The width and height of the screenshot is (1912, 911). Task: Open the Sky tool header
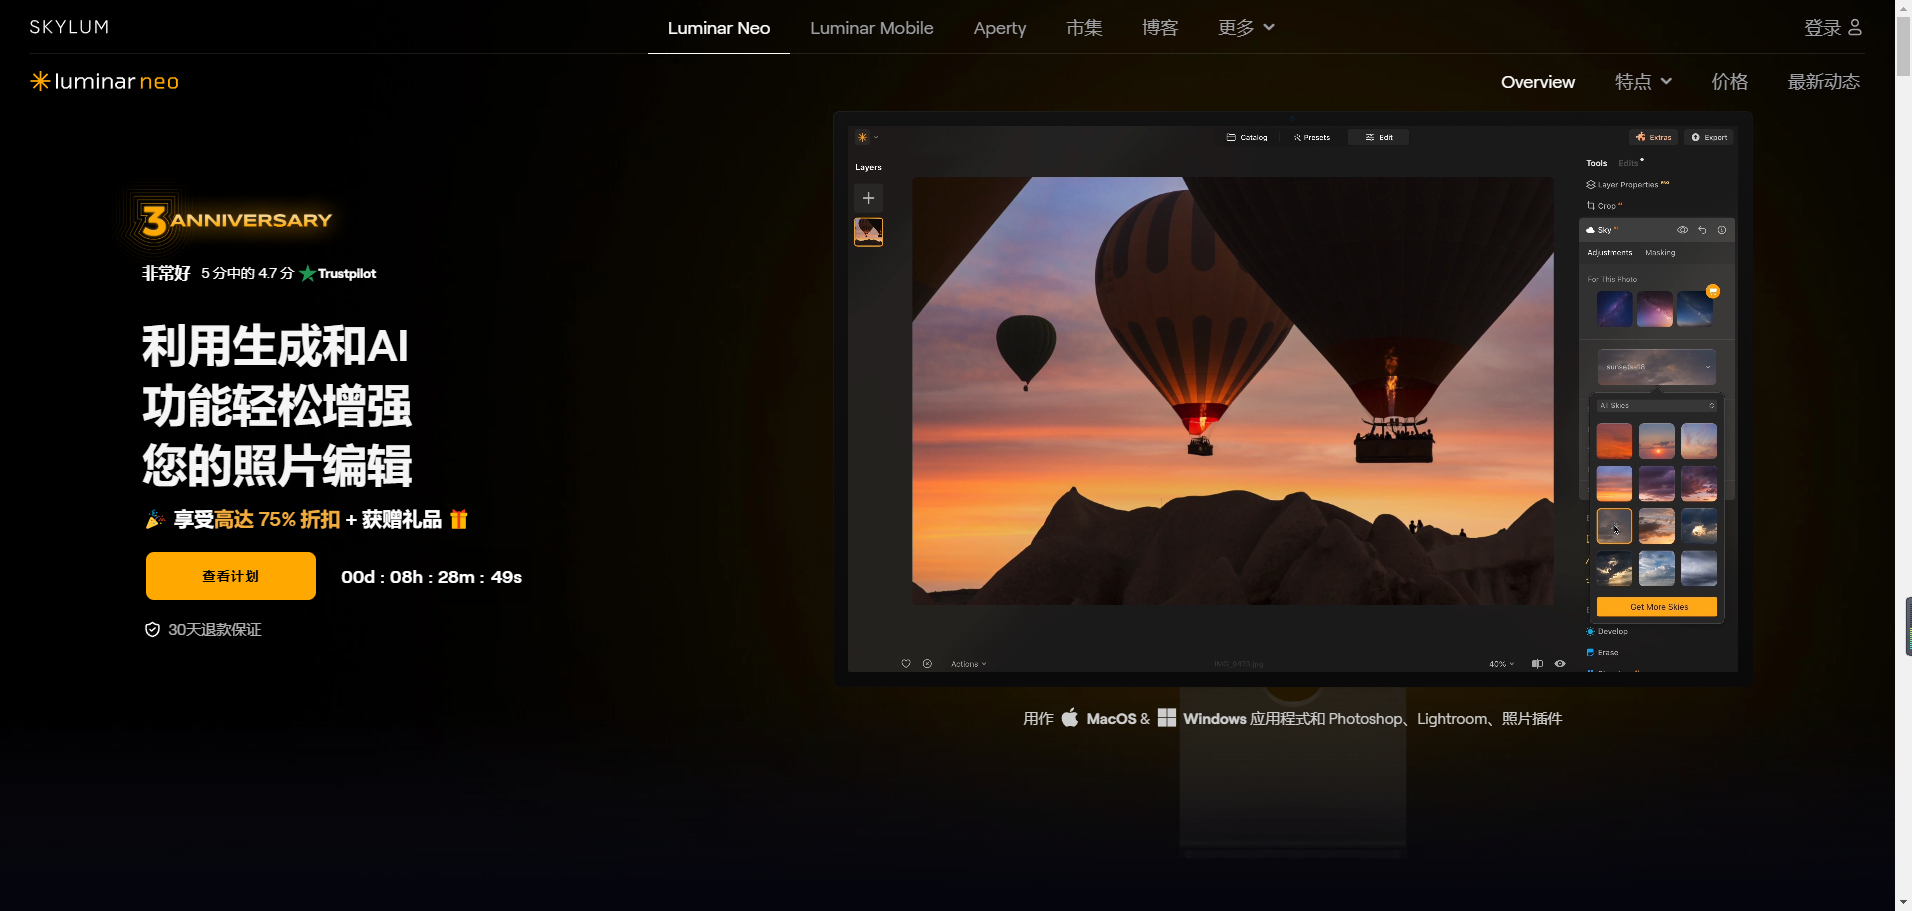coord(1656,230)
